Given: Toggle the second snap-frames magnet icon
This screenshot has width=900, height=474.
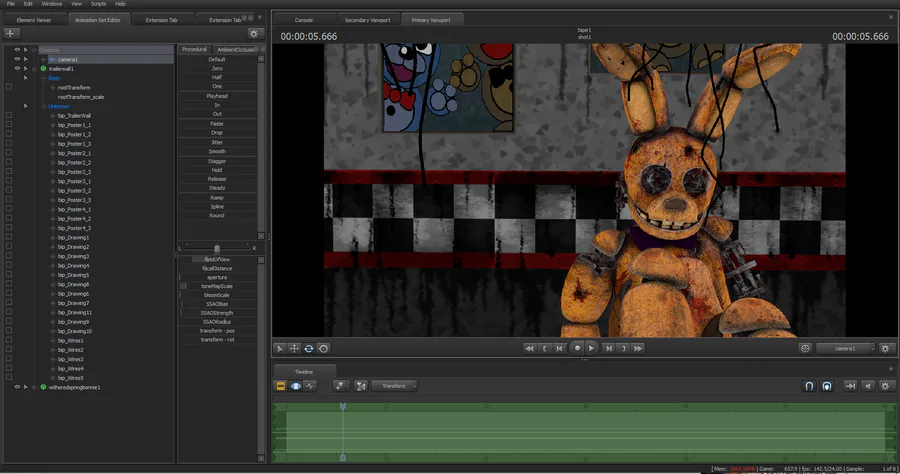Looking at the screenshot, I should tap(827, 386).
